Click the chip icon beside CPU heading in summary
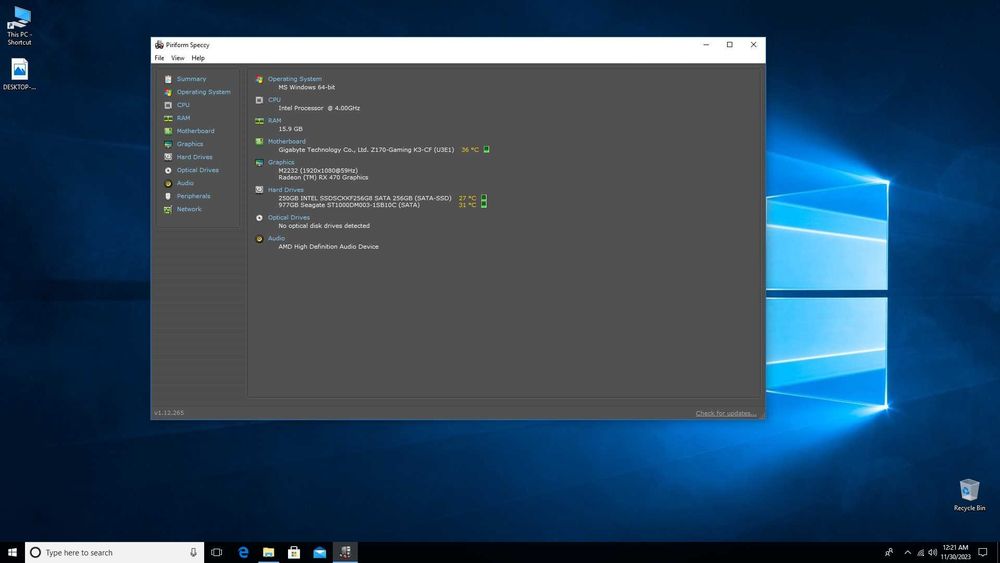1000x563 pixels. coord(260,100)
